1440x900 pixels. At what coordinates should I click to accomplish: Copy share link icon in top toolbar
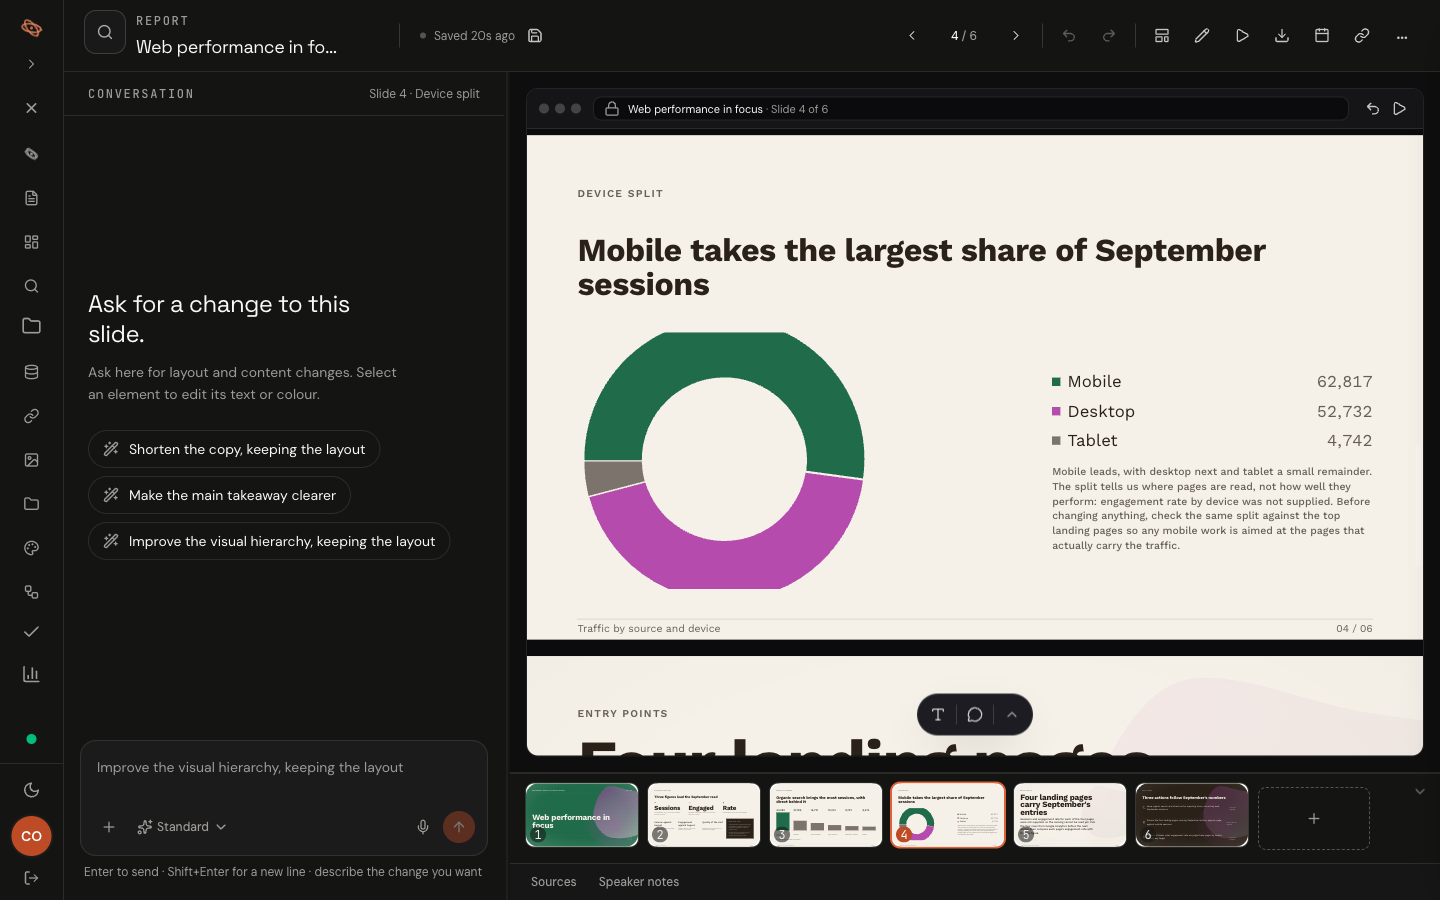(x=1362, y=36)
